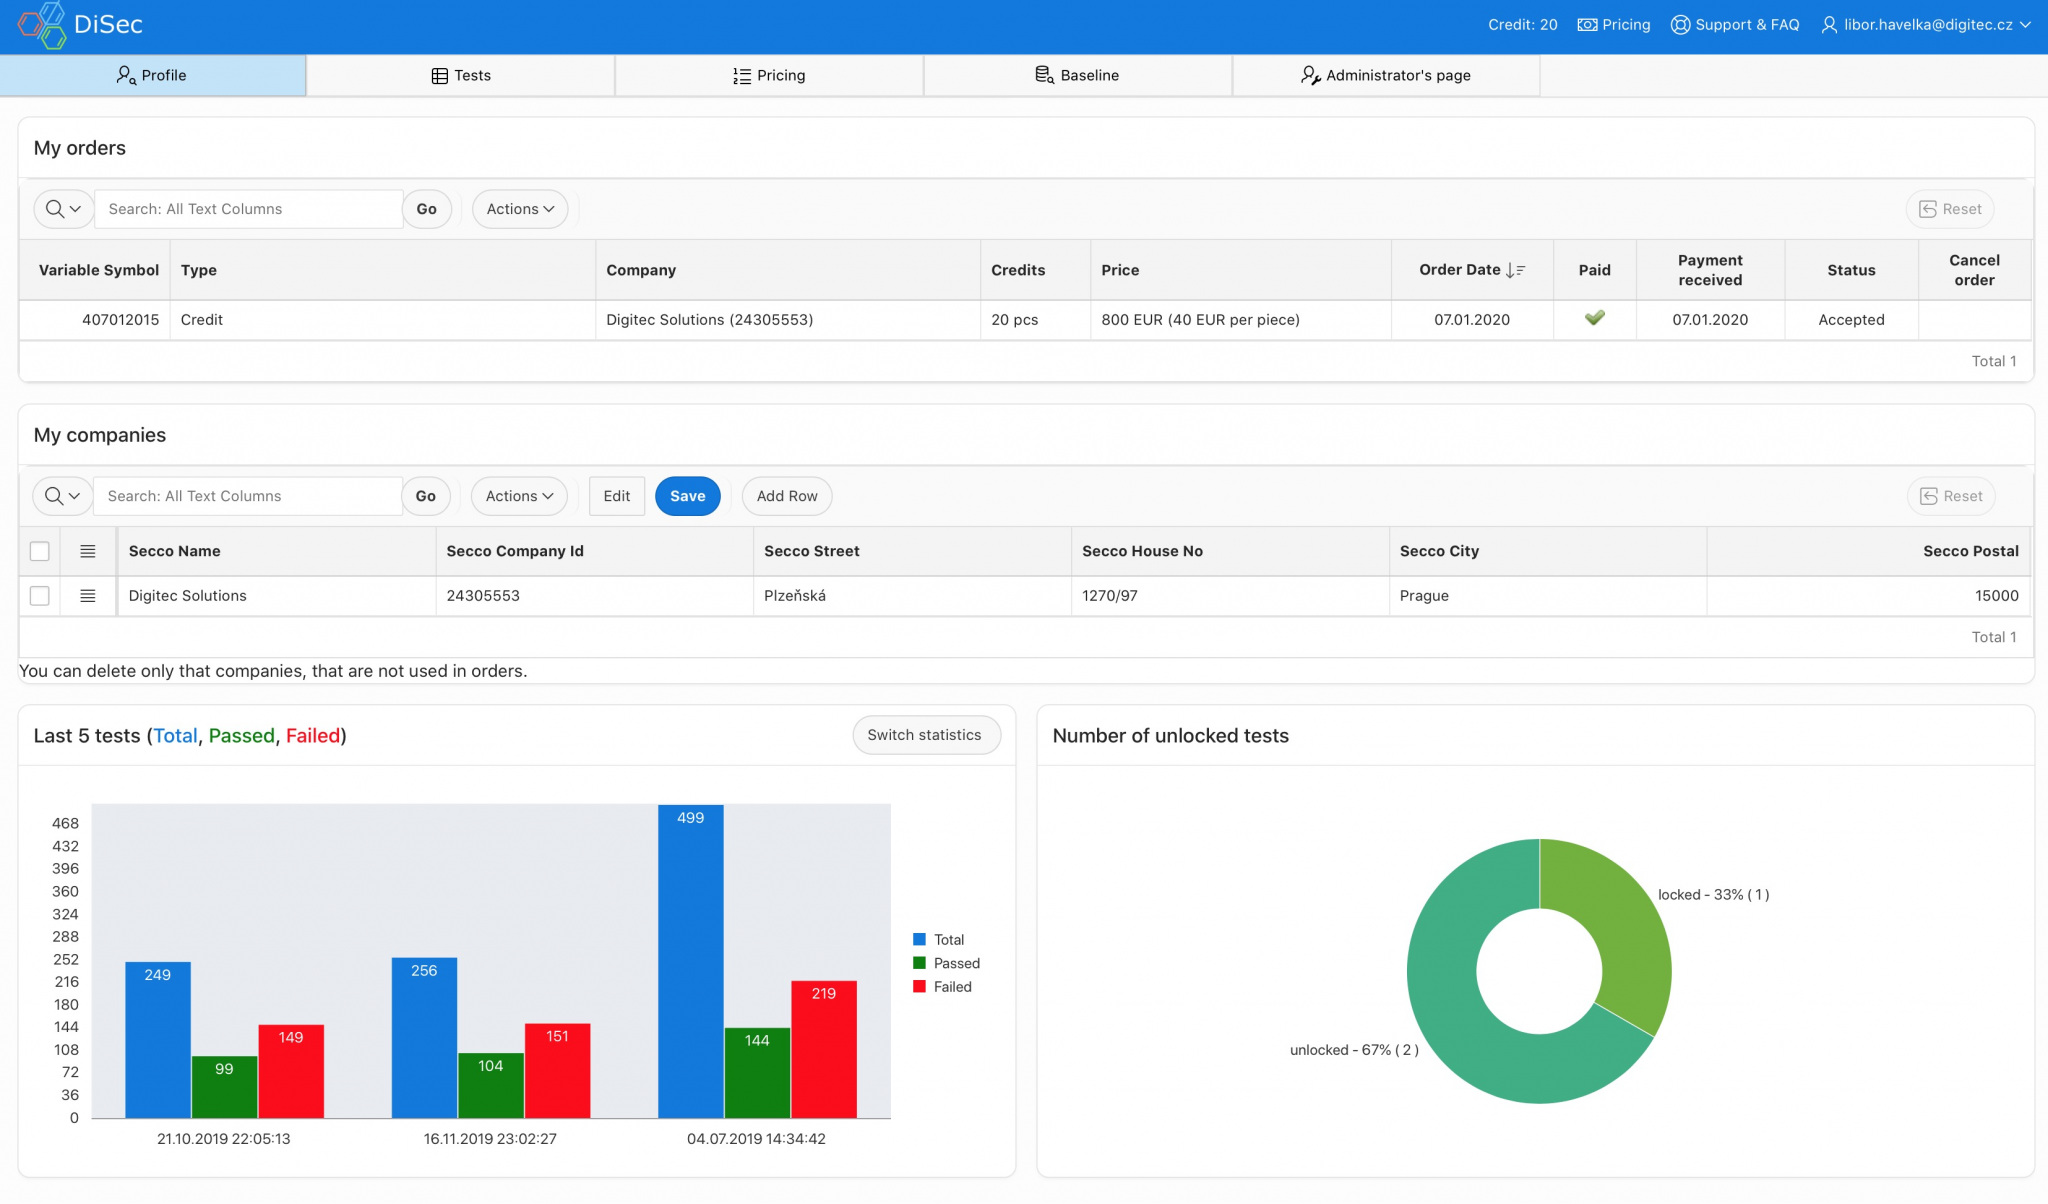2048x1204 pixels.
Task: Click the green Paid checkmark for order 407012015
Action: 1594,318
